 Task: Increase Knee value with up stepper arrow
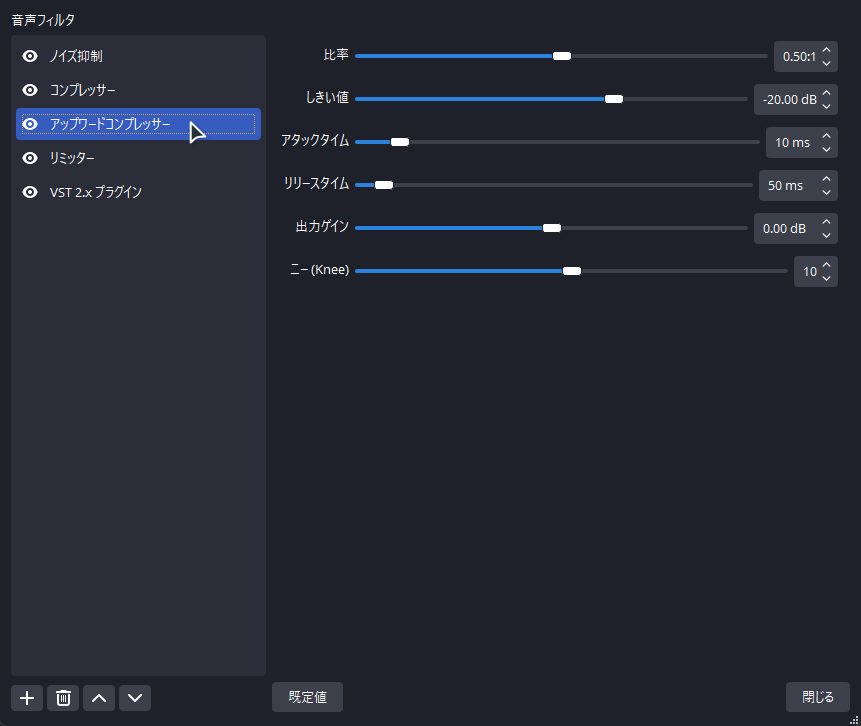(x=826, y=265)
